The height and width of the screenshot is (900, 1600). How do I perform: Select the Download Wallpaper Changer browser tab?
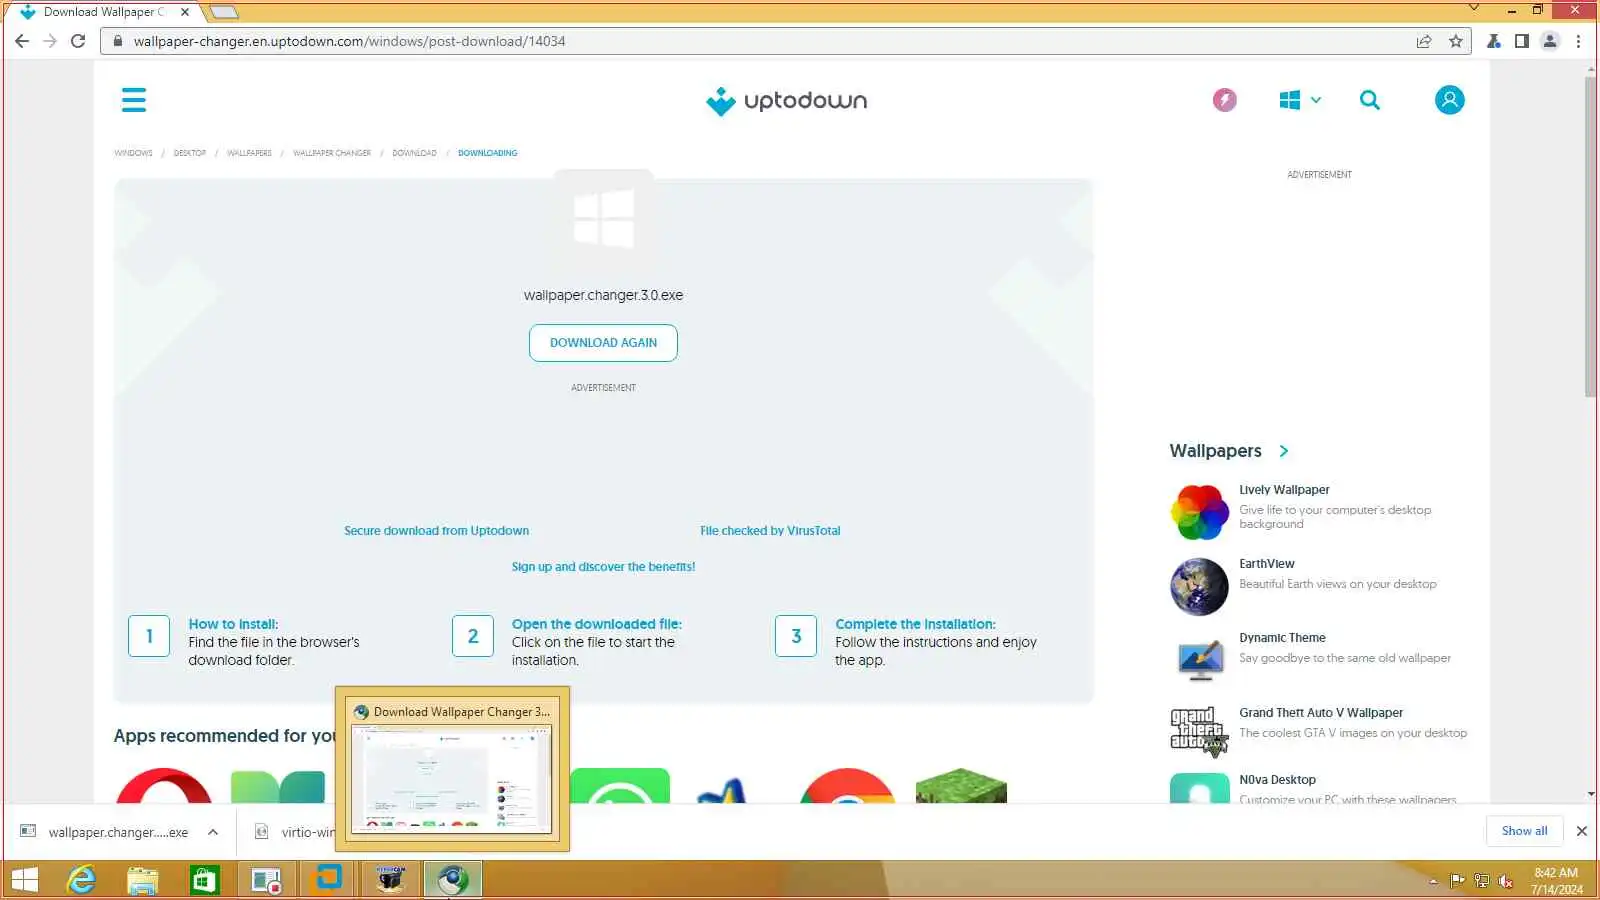tap(105, 12)
